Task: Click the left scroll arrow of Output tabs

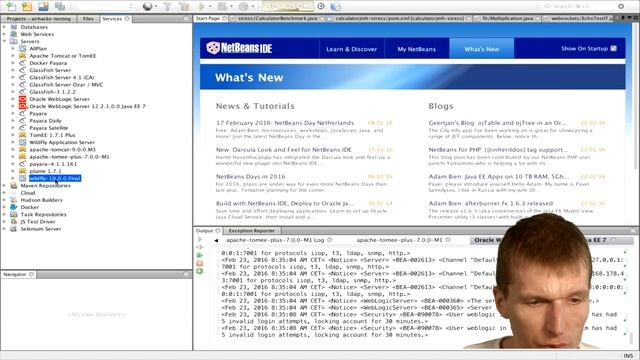Action: click(x=216, y=240)
